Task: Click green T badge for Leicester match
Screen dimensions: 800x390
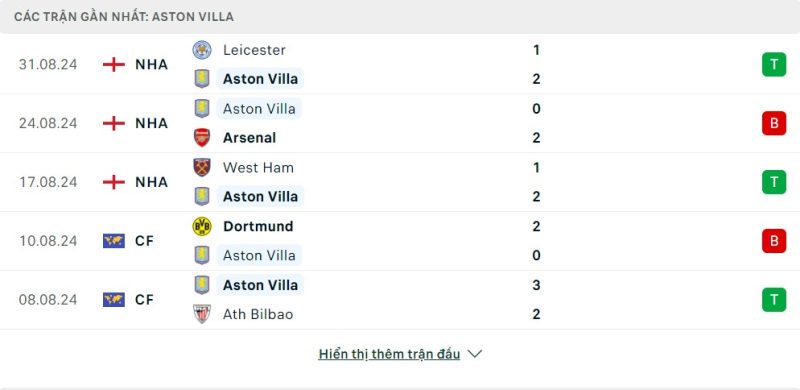Action: [774, 64]
